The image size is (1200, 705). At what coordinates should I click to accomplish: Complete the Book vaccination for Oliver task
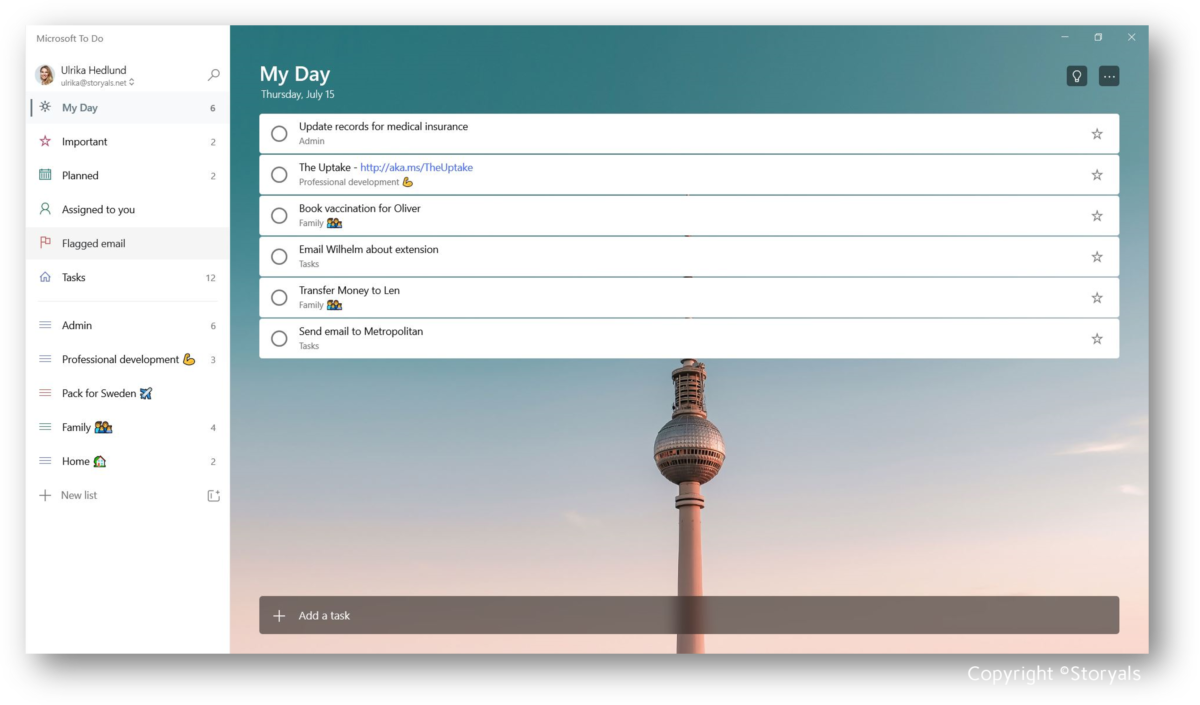pos(279,214)
